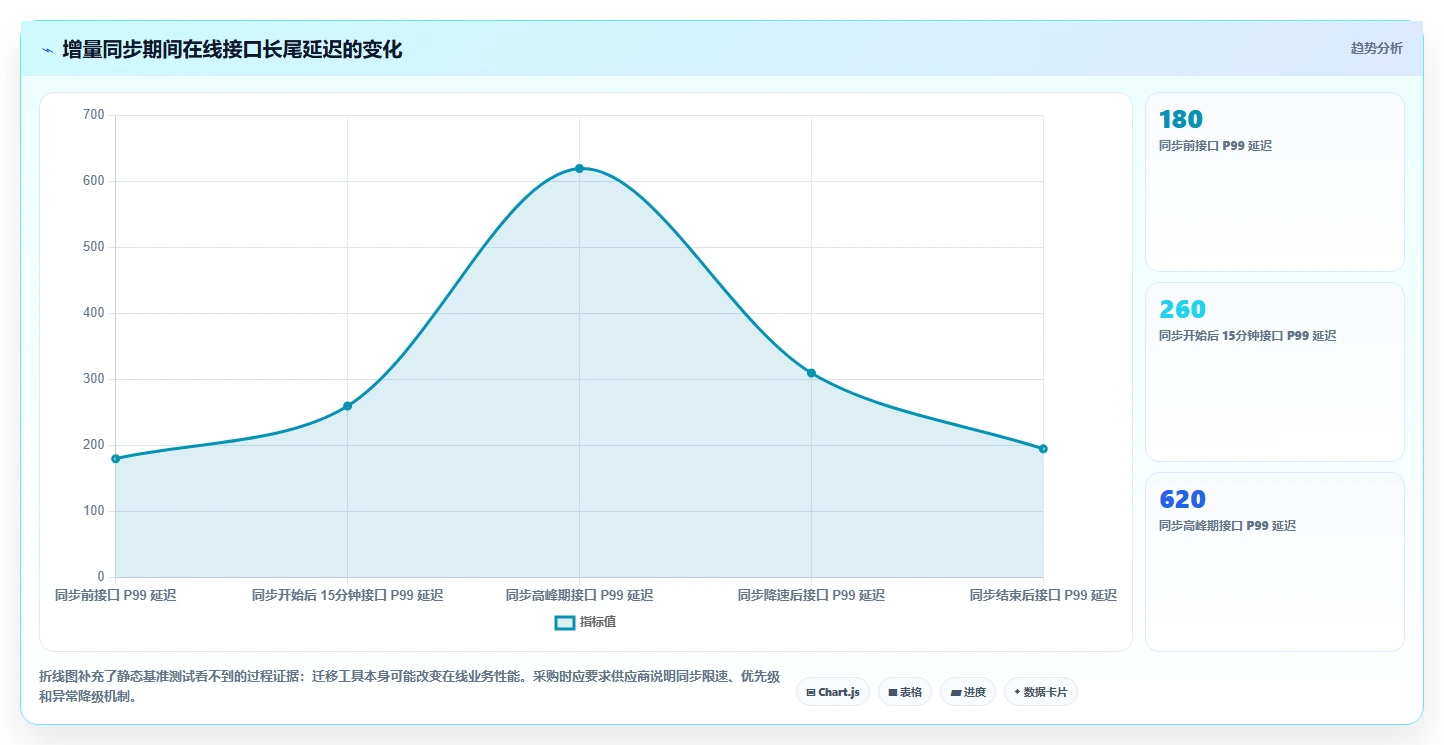Click the y-axis value 500

94,247
